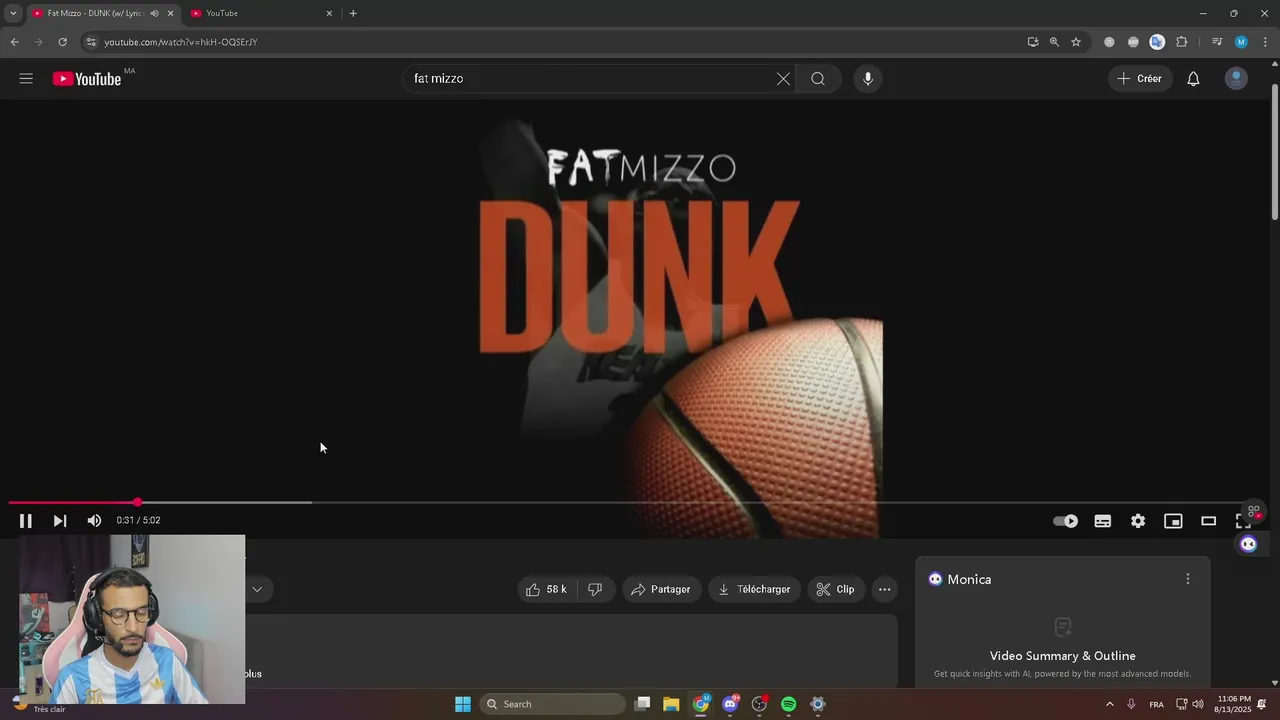Viewport: 1280px width, 720px height.
Task: Open the FRA language switcher
Action: point(1156,704)
